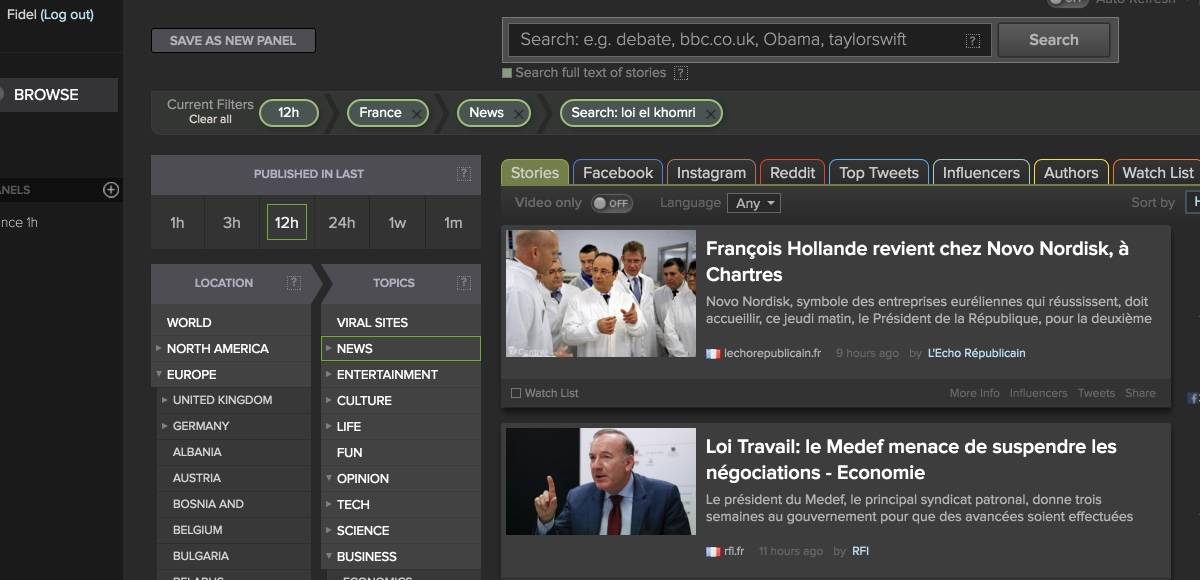The width and height of the screenshot is (1200, 580).
Task: Log out of the Fidel account
Action: pos(67,14)
